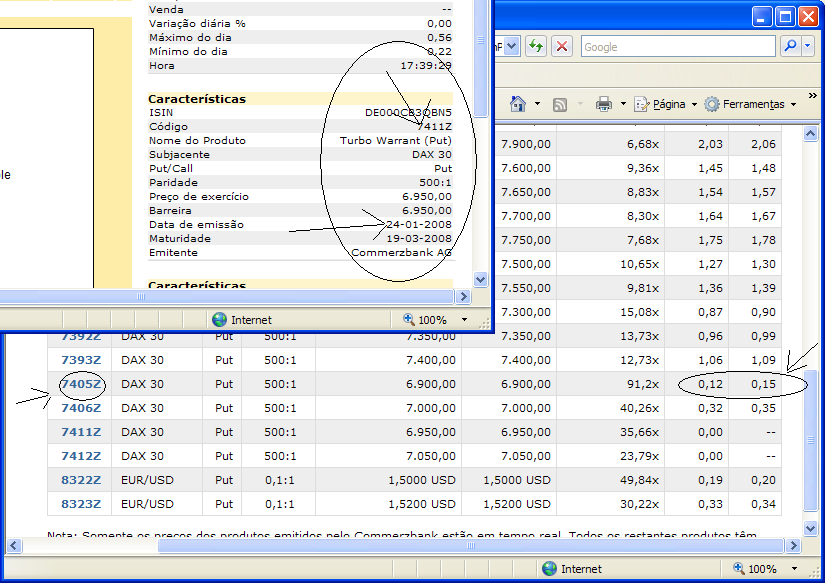The image size is (825, 583).
Task: Open the zoom dropdown arrow in main status bar
Action: (794, 569)
